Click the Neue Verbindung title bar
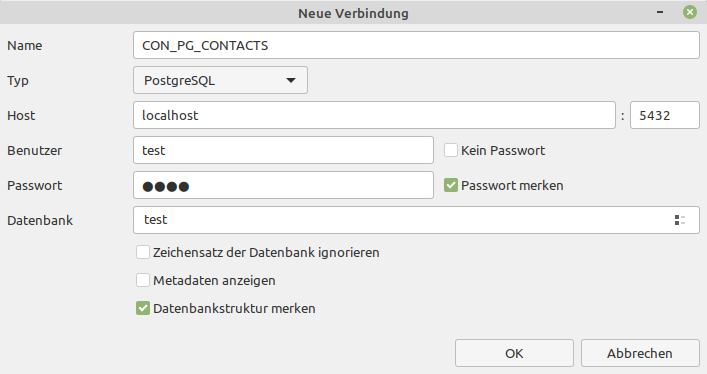707x374 pixels. 353,13
